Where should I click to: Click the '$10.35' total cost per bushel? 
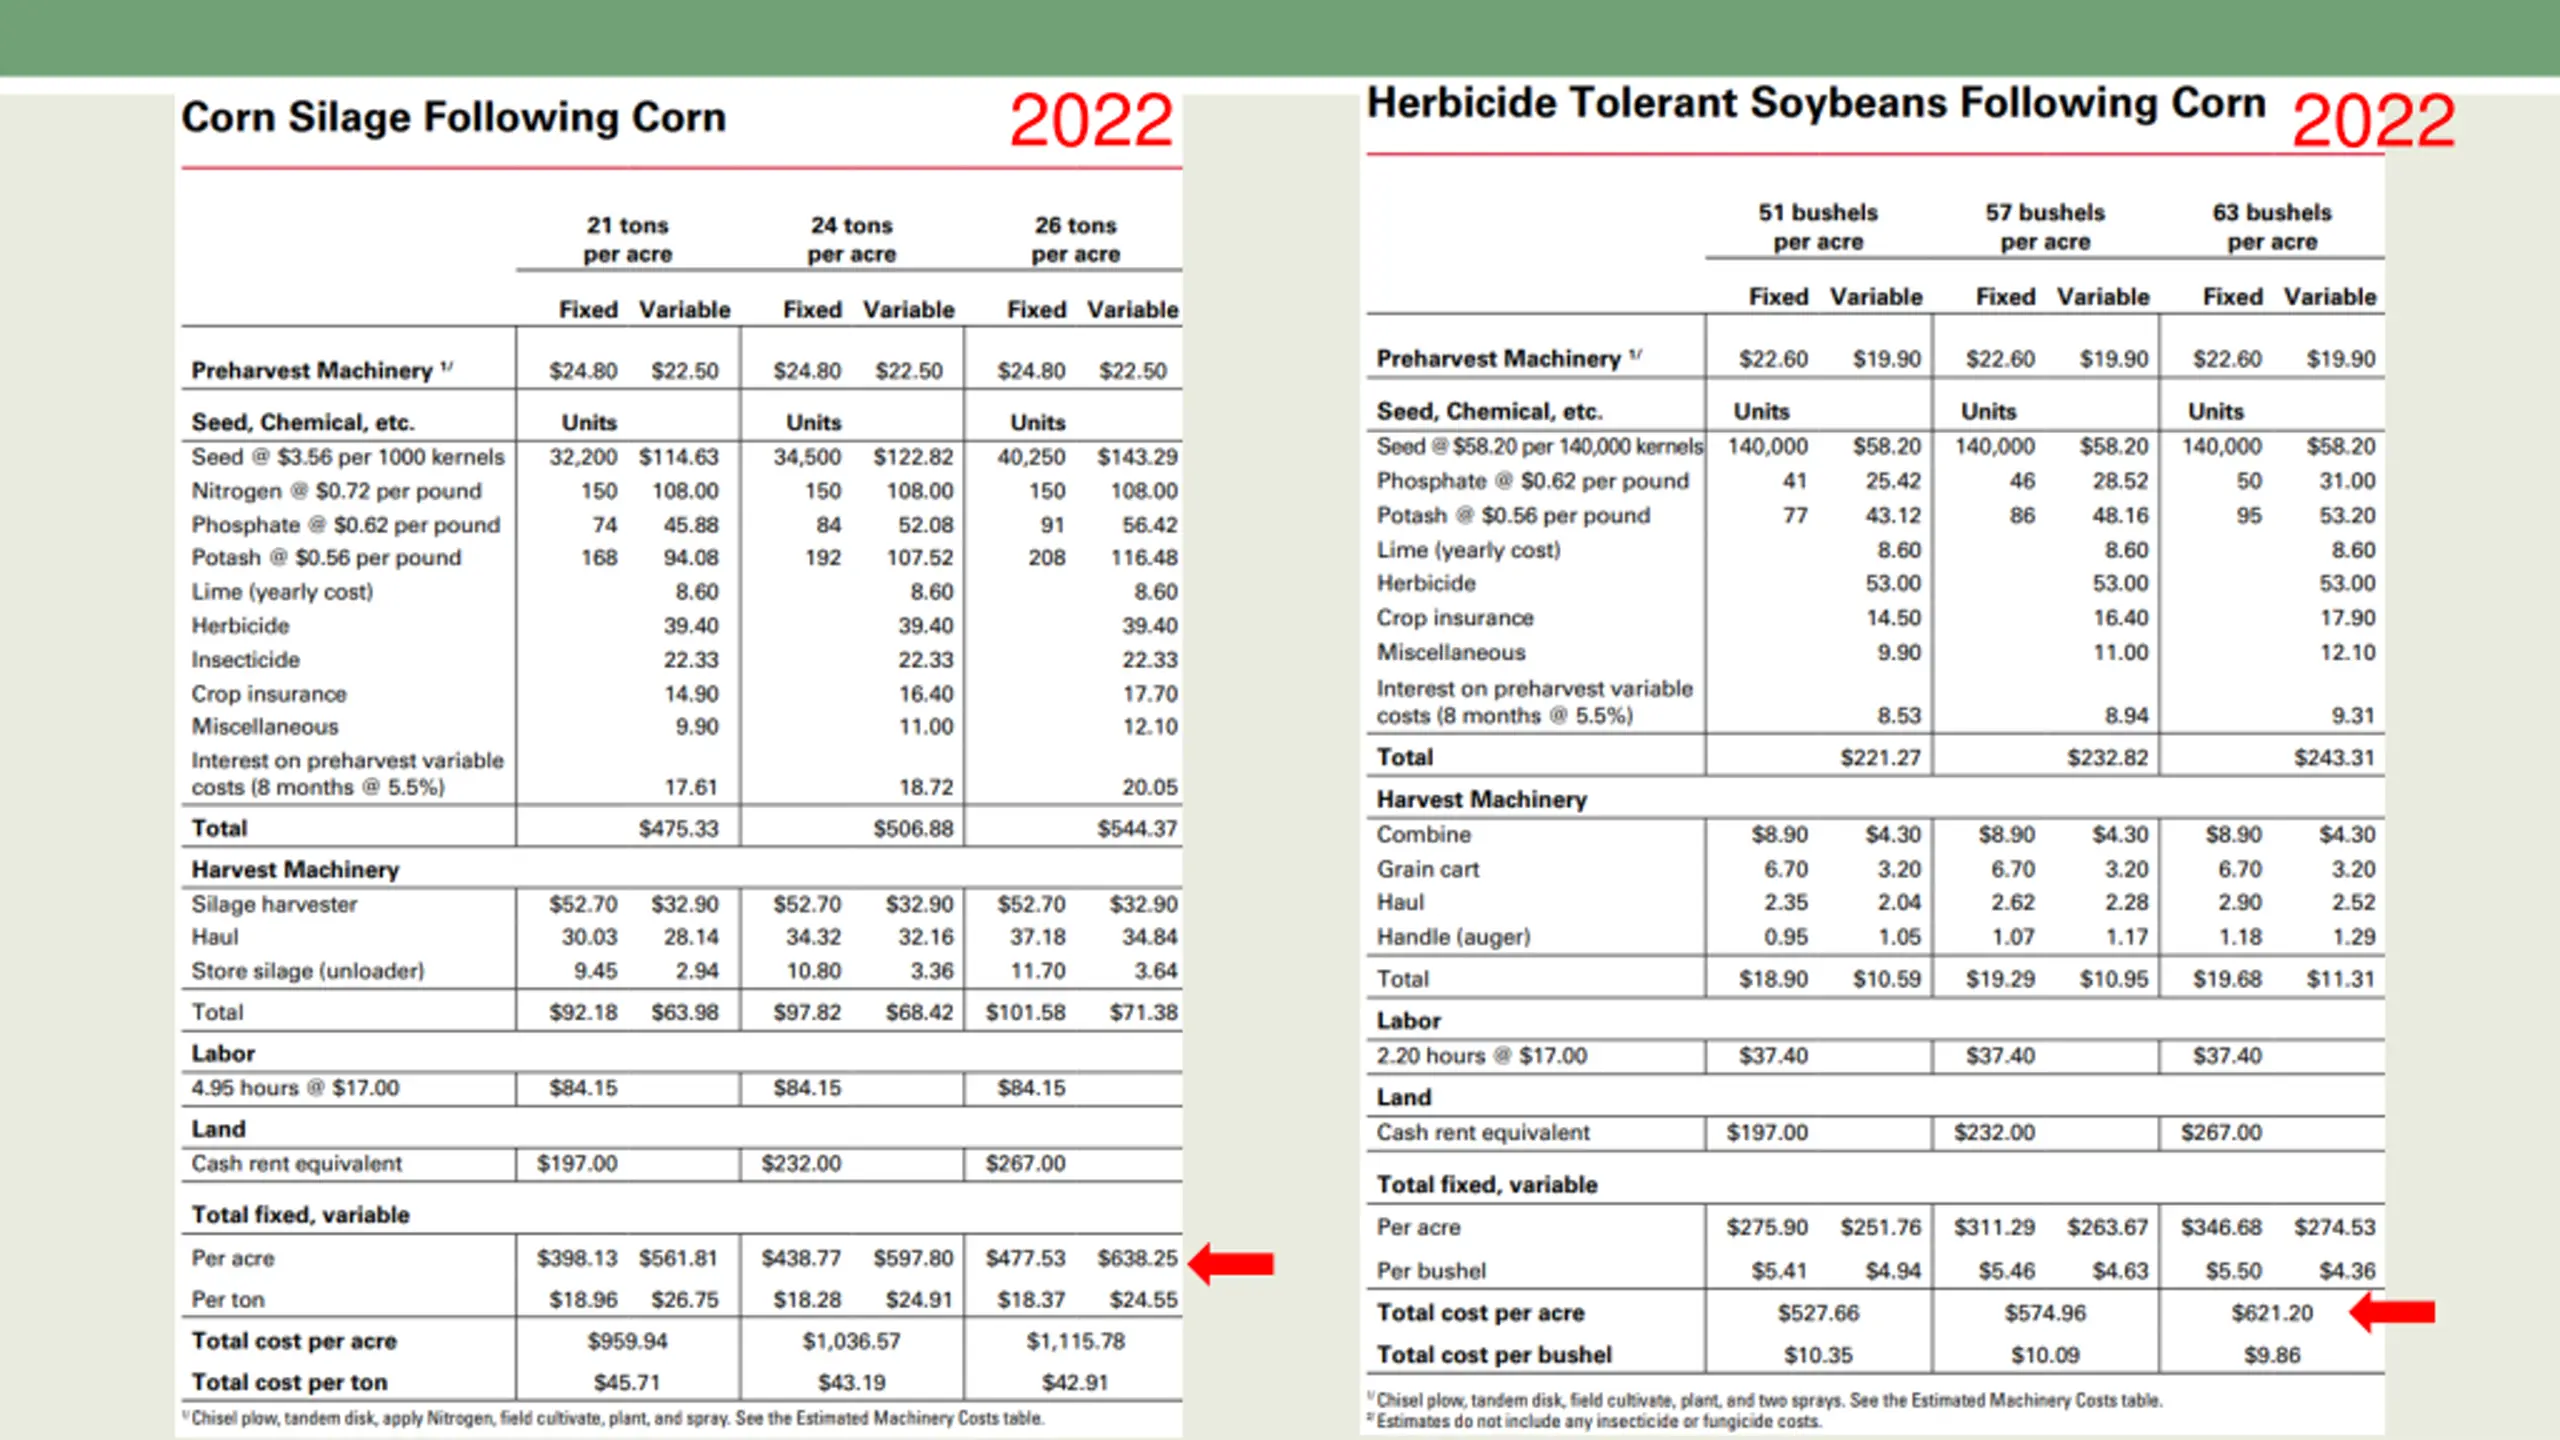tap(1818, 1356)
